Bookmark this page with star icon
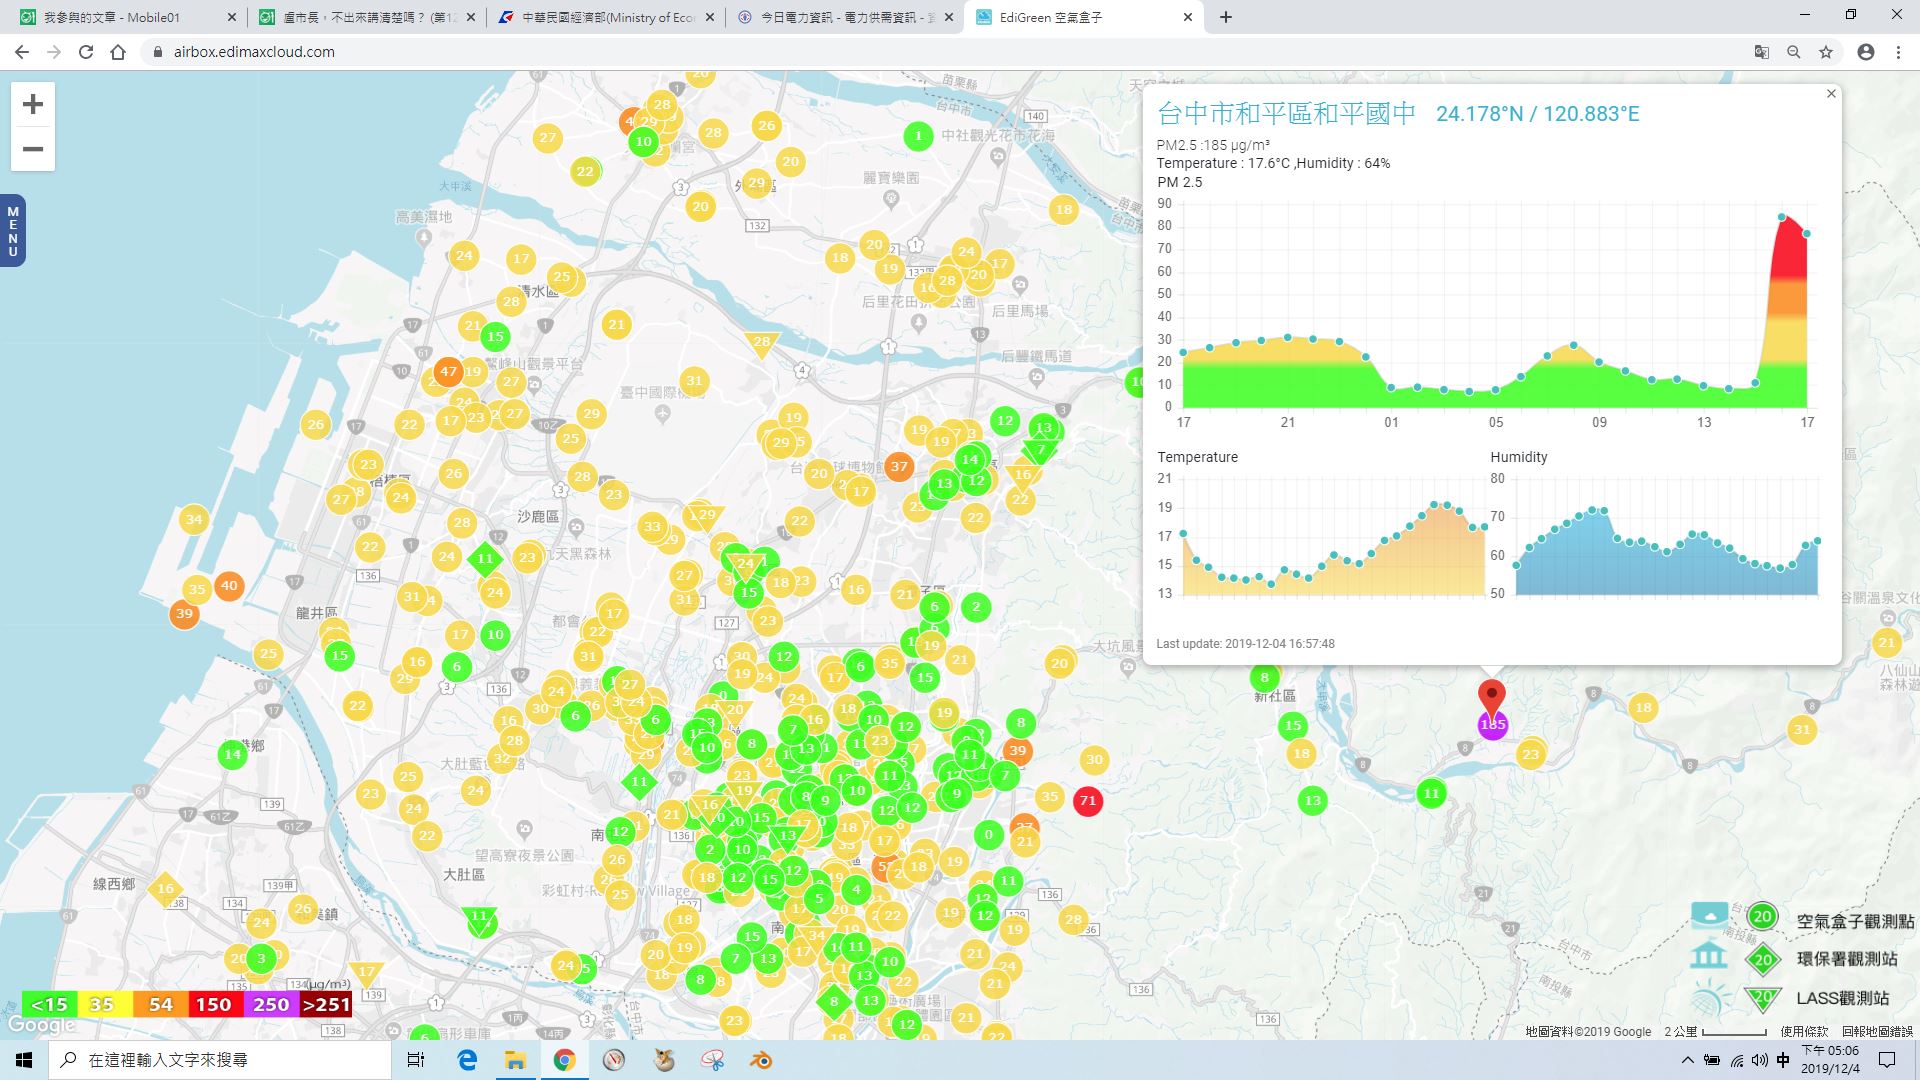This screenshot has height=1080, width=1920. pos(1826,52)
